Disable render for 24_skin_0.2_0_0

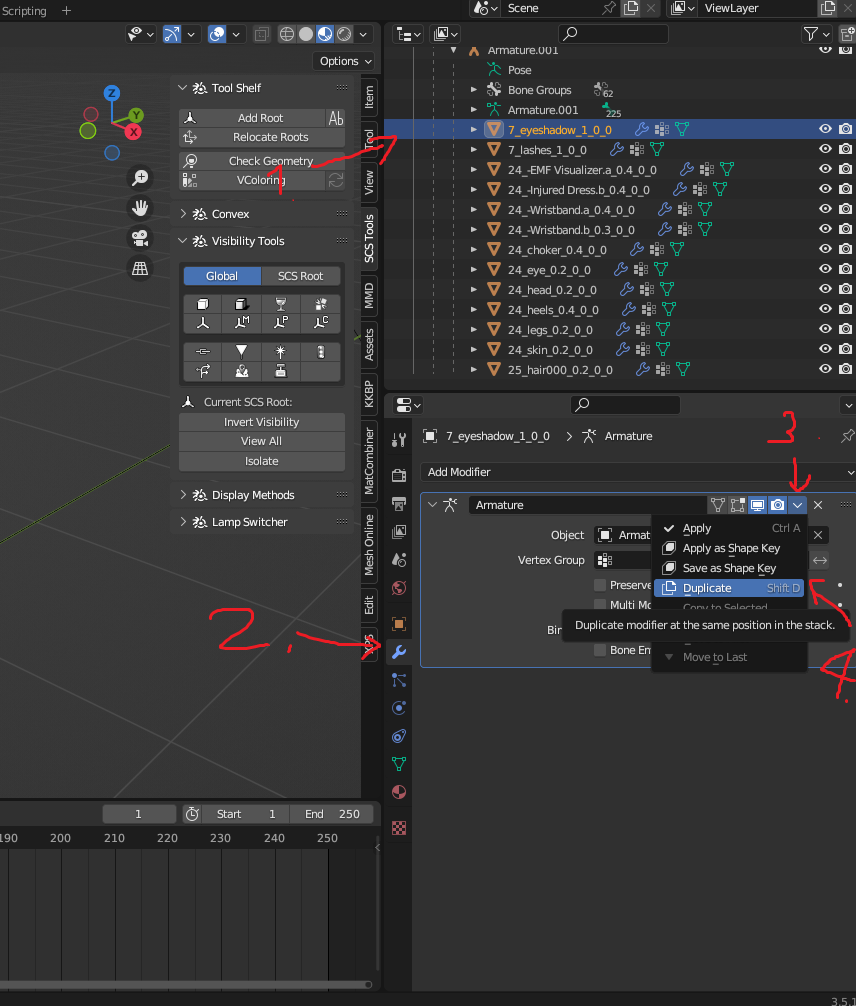tap(846, 349)
